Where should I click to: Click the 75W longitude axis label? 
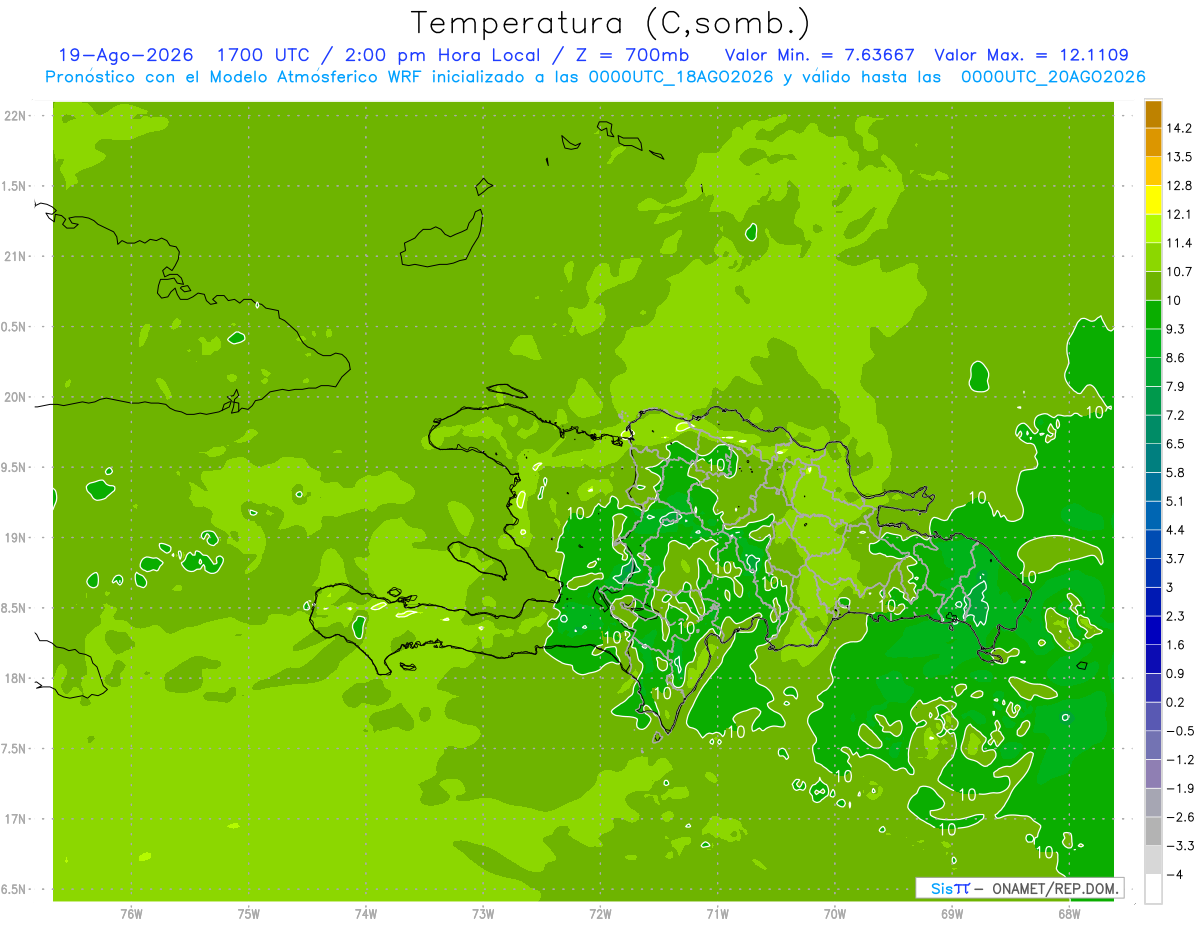[249, 914]
